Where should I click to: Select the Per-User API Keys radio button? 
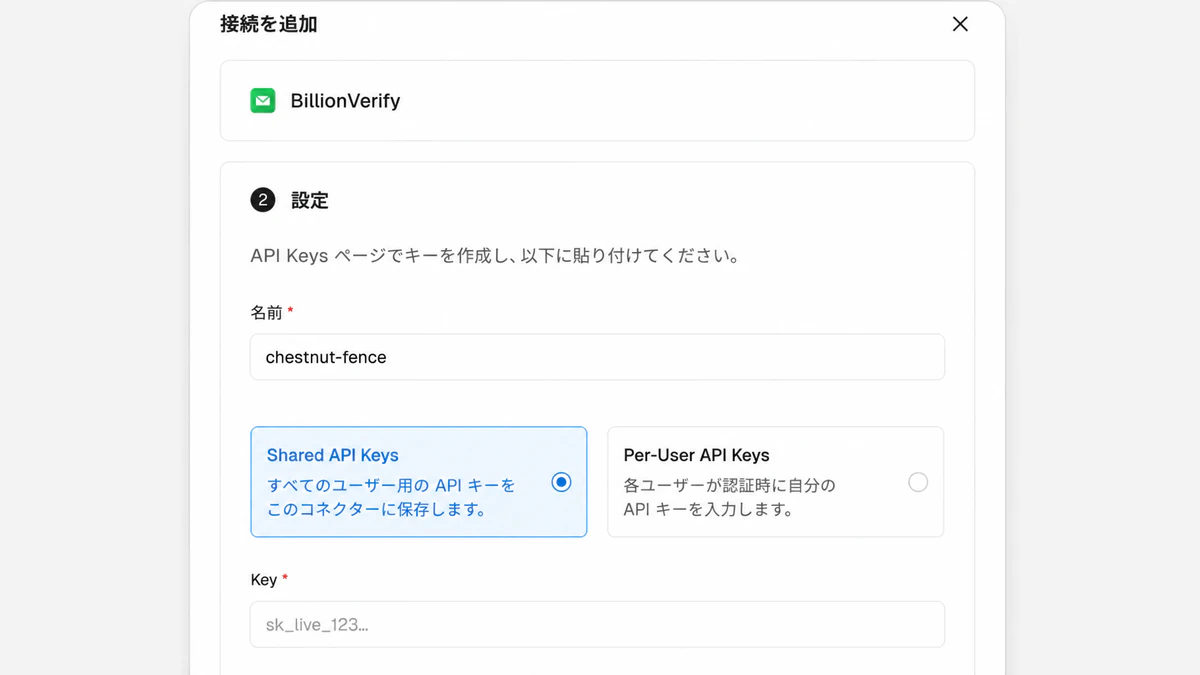point(918,482)
